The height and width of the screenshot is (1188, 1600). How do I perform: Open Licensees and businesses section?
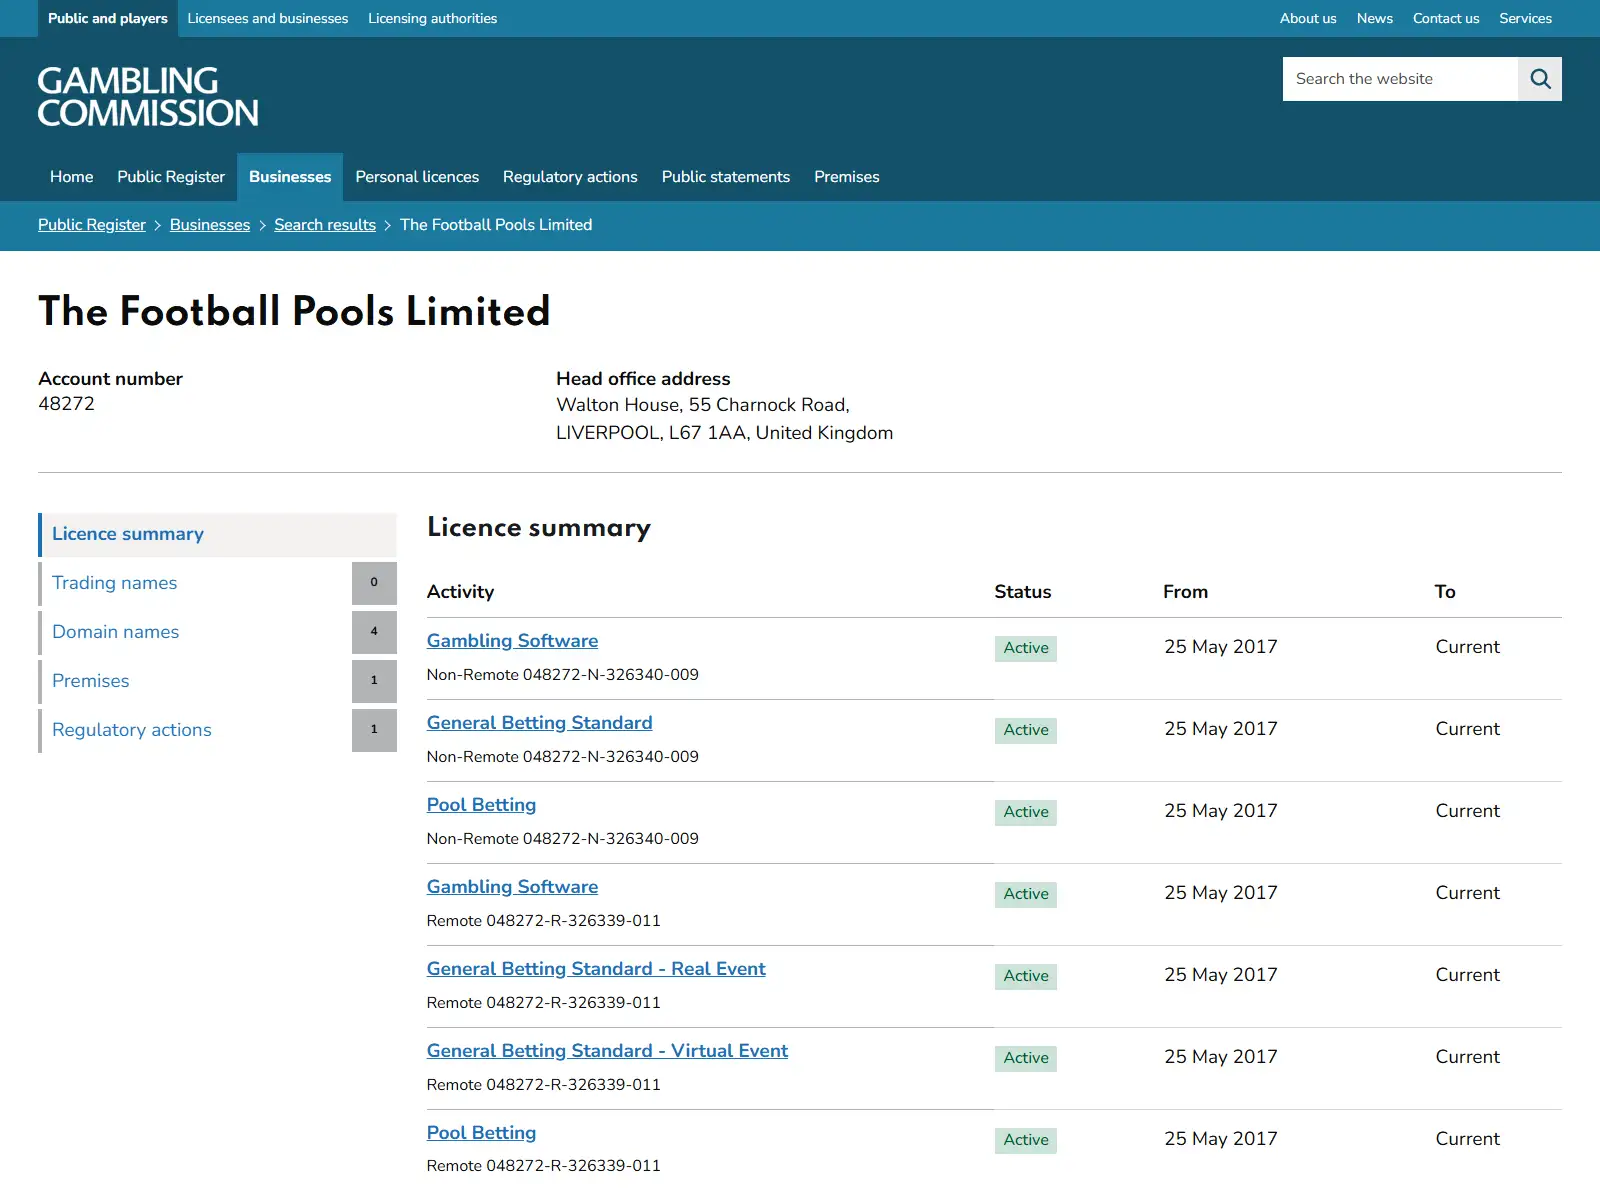pos(268,18)
